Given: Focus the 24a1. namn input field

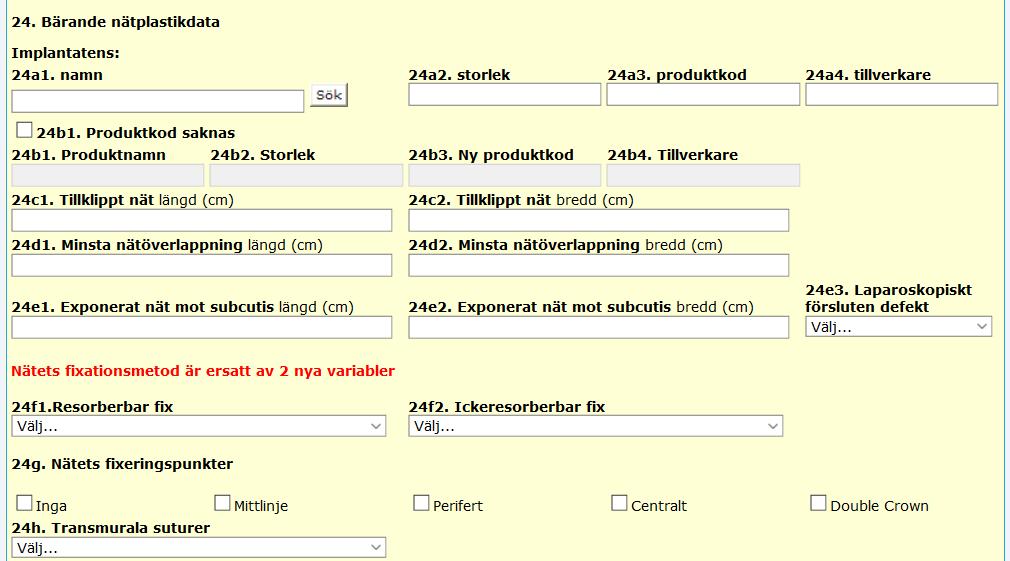Looking at the screenshot, I should point(158,101).
